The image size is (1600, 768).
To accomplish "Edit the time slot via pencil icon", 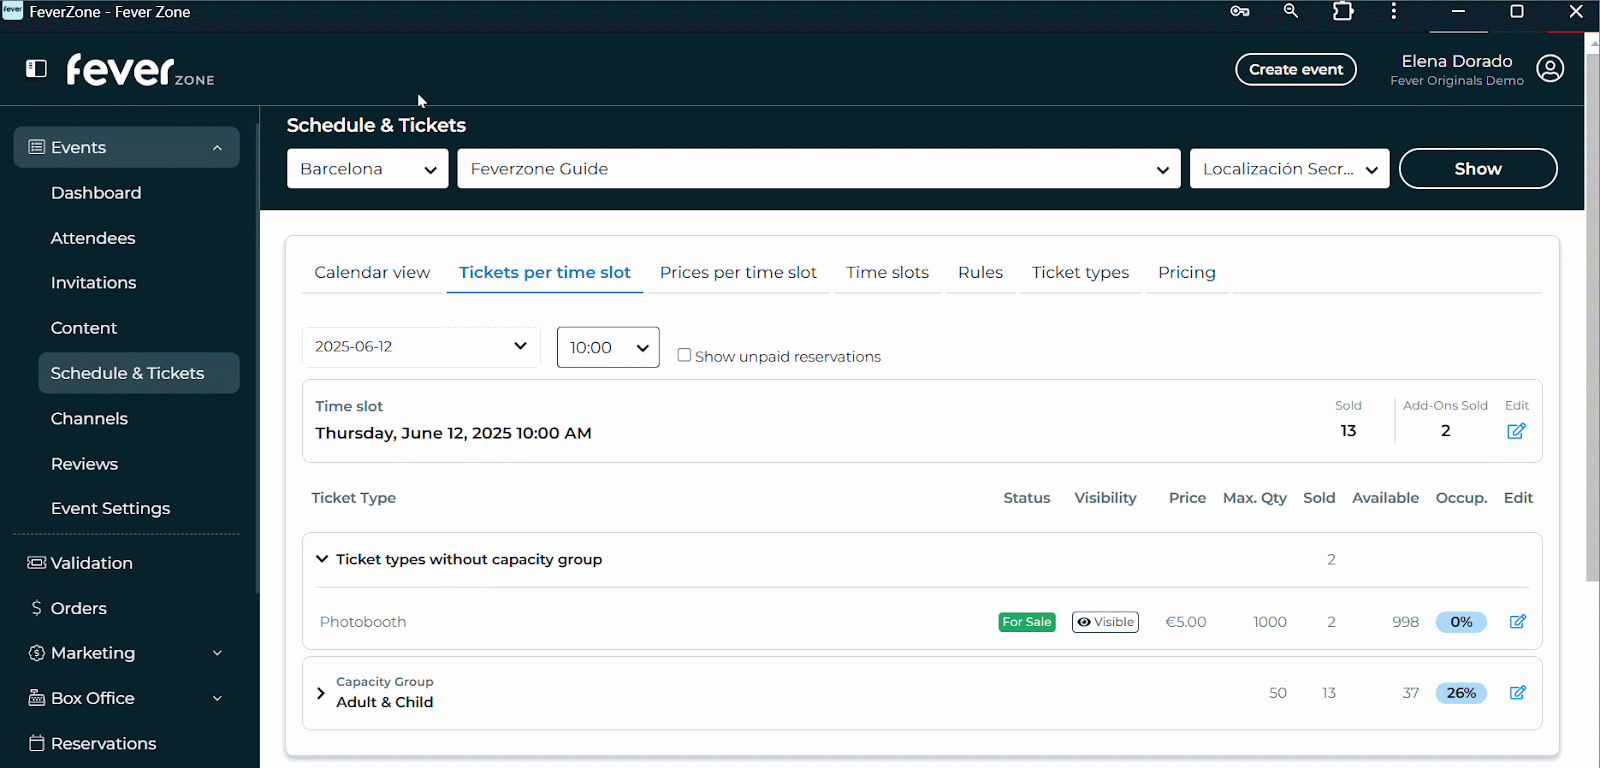I will coord(1516,431).
